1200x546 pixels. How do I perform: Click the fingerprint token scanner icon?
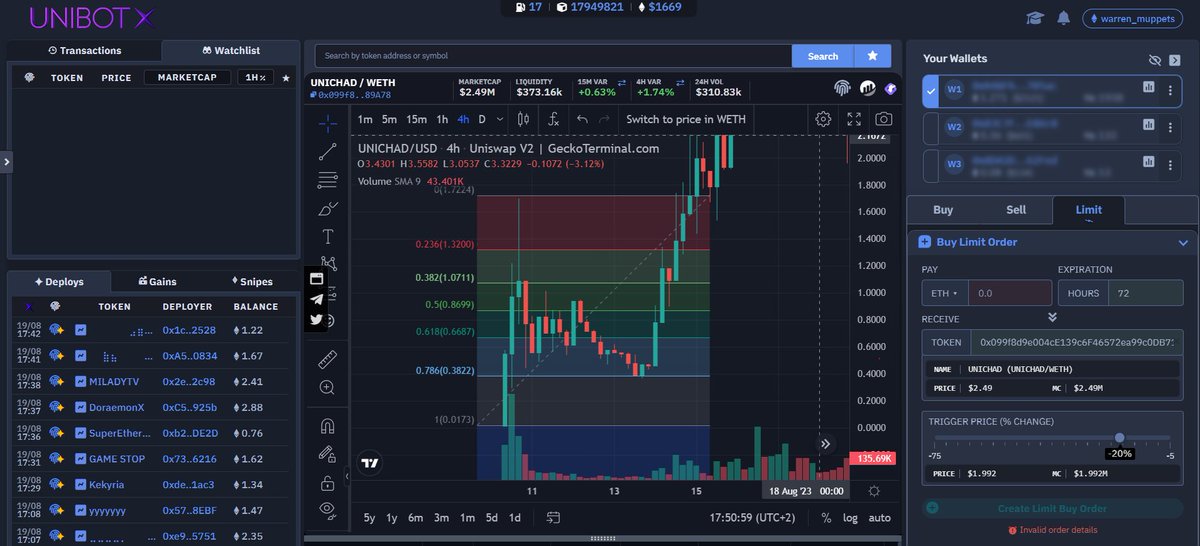pyautogui.click(x=842, y=88)
